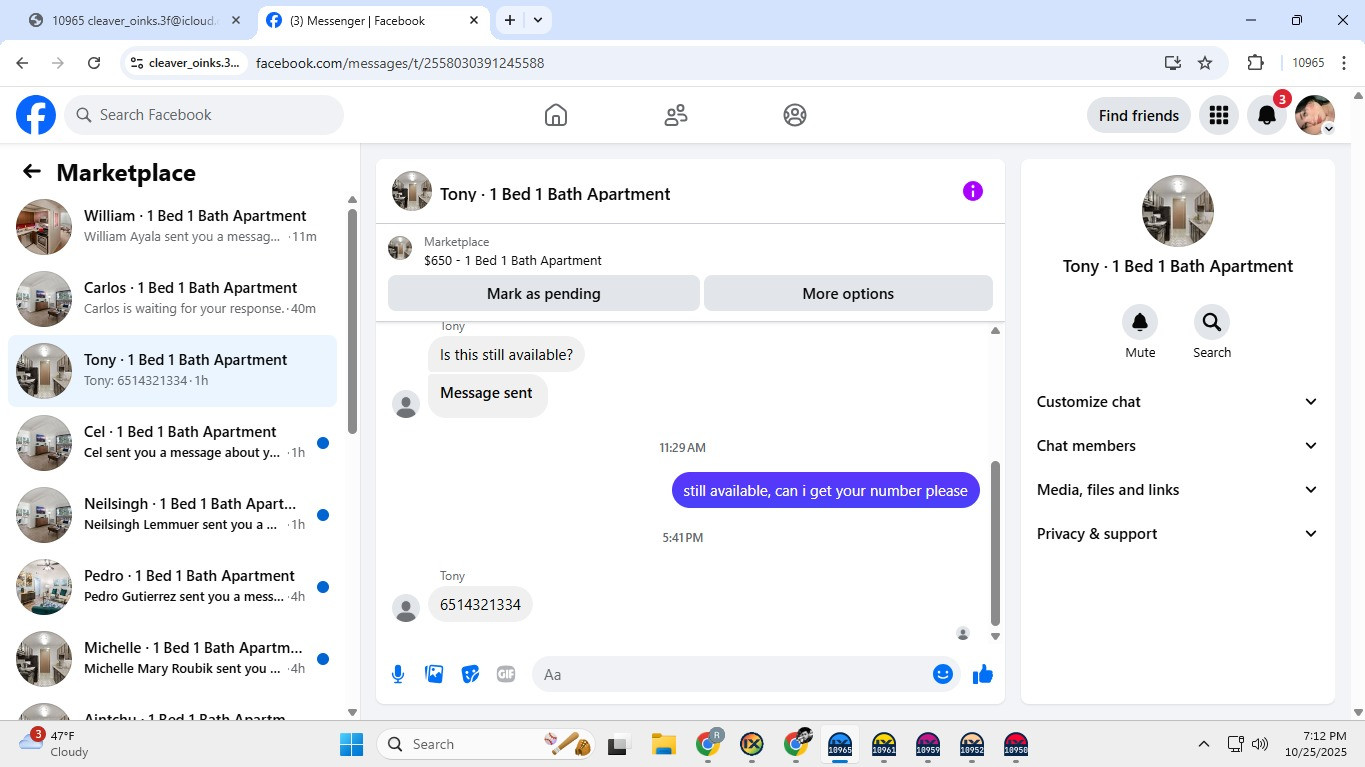
Task: Open browser extensions puzzle icon
Action: (1256, 63)
